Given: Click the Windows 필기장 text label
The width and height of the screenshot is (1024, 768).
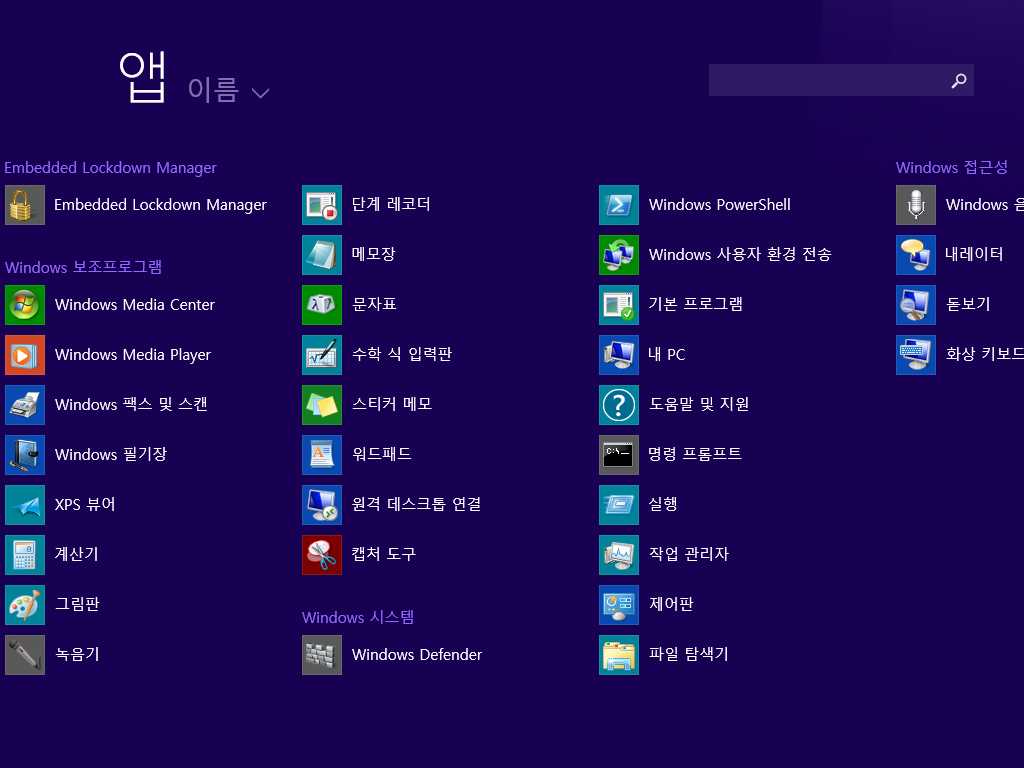Looking at the screenshot, I should [111, 454].
